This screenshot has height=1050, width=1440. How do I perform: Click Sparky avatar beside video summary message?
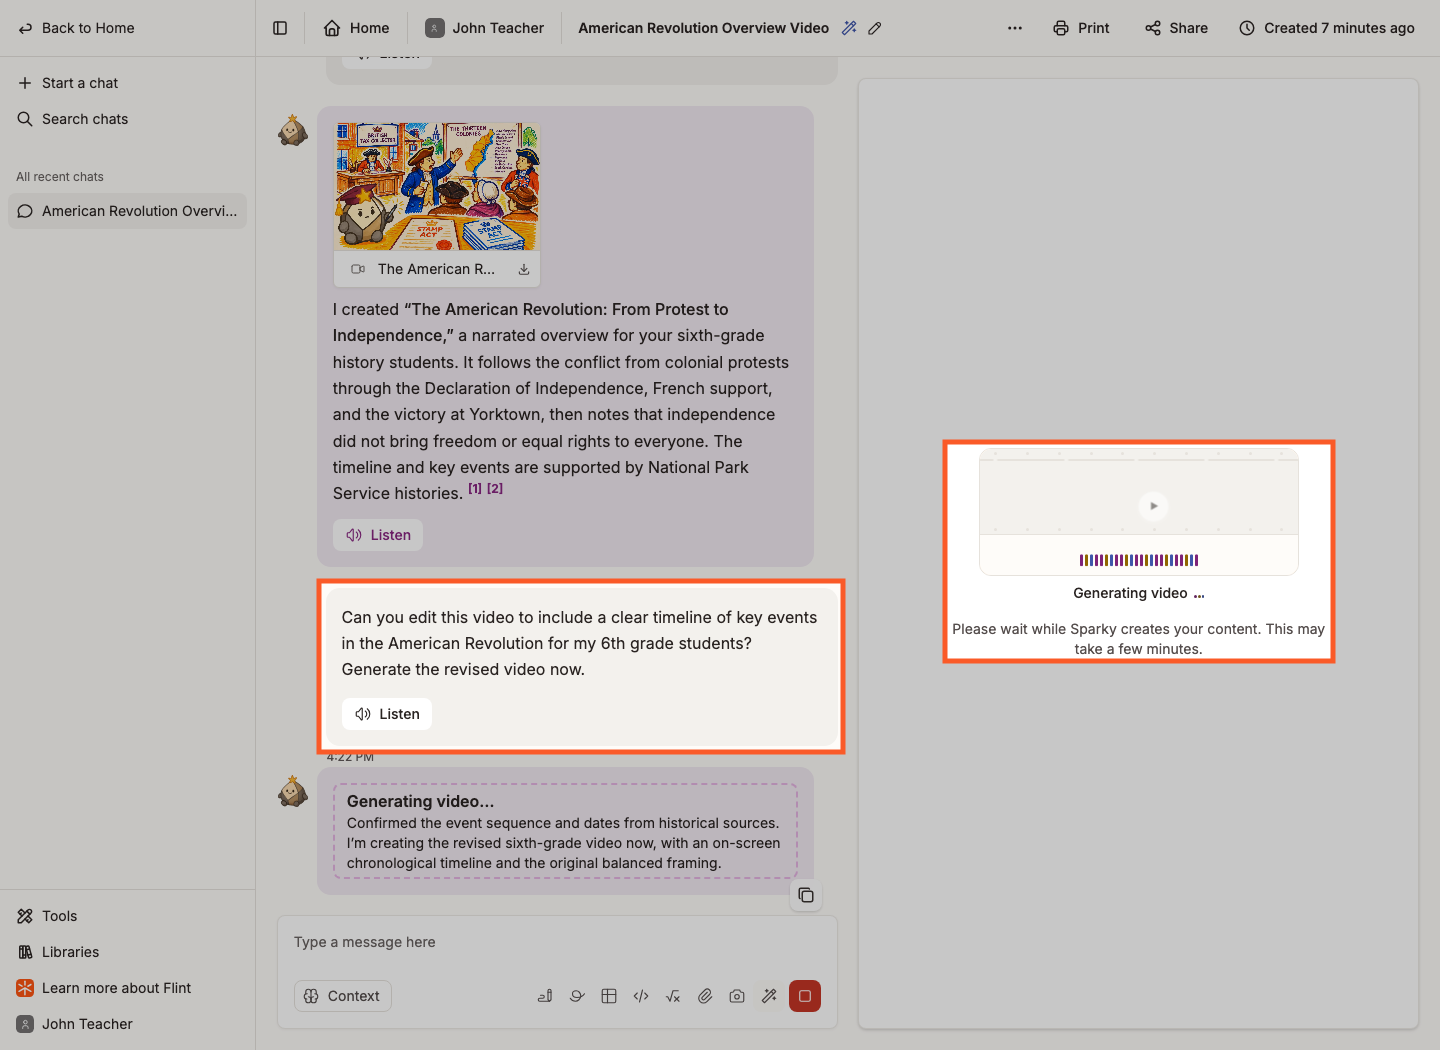pos(293,130)
